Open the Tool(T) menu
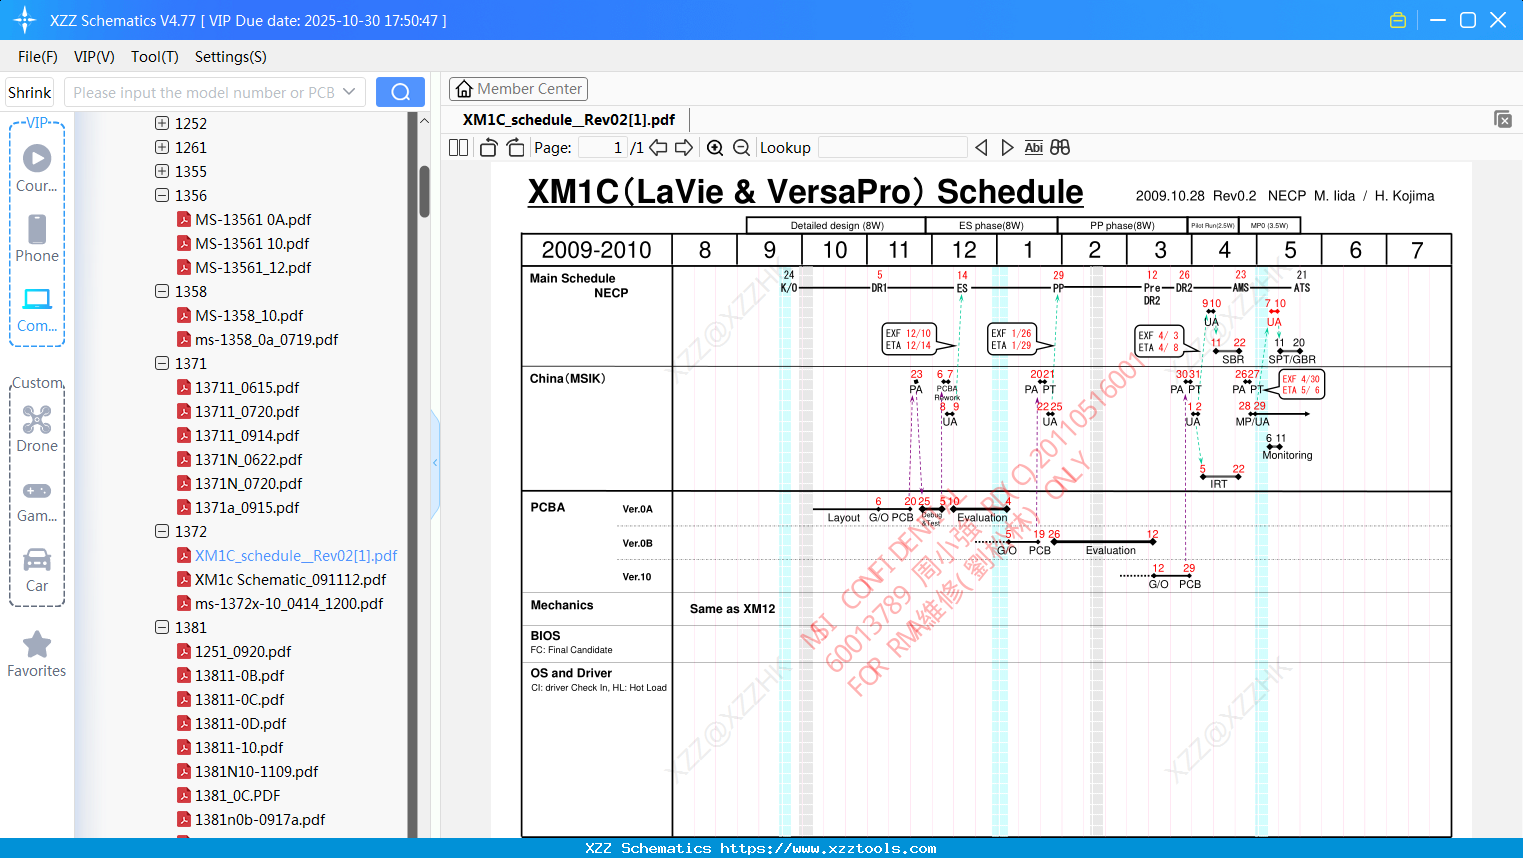 (155, 57)
